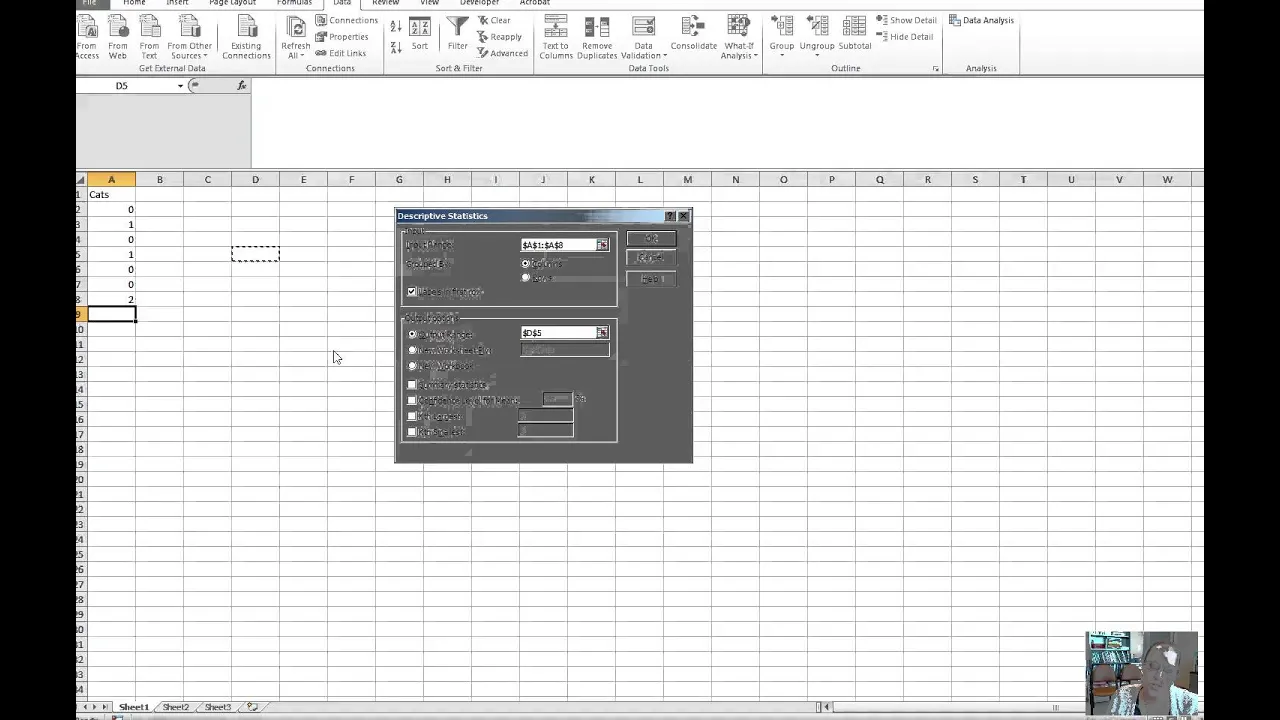The width and height of the screenshot is (1280, 720).
Task: Select New Worksheet Ply radio button
Action: click(412, 350)
